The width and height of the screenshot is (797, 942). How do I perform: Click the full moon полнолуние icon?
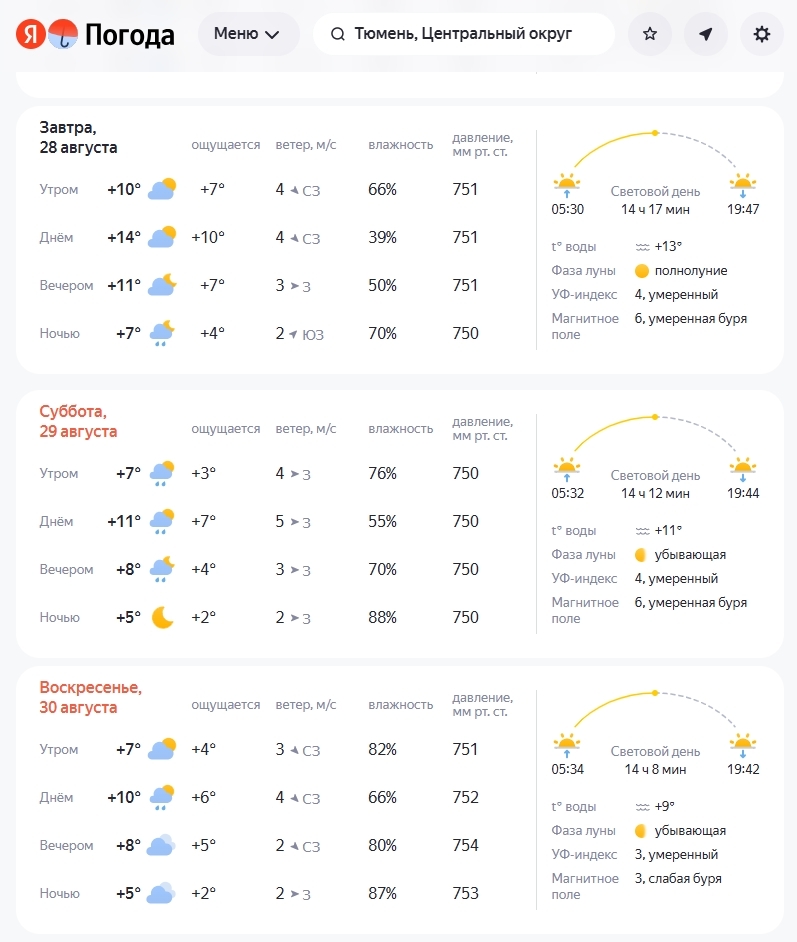tap(641, 271)
